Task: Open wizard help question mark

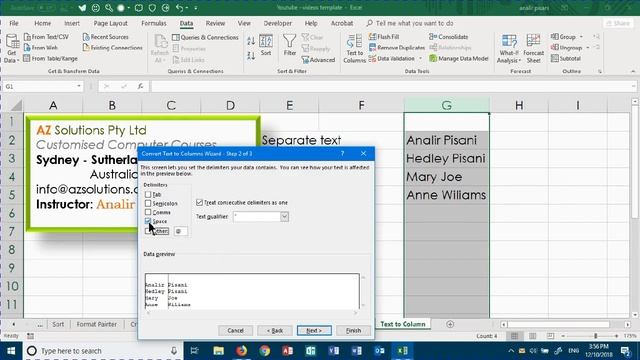Action: 342,153
